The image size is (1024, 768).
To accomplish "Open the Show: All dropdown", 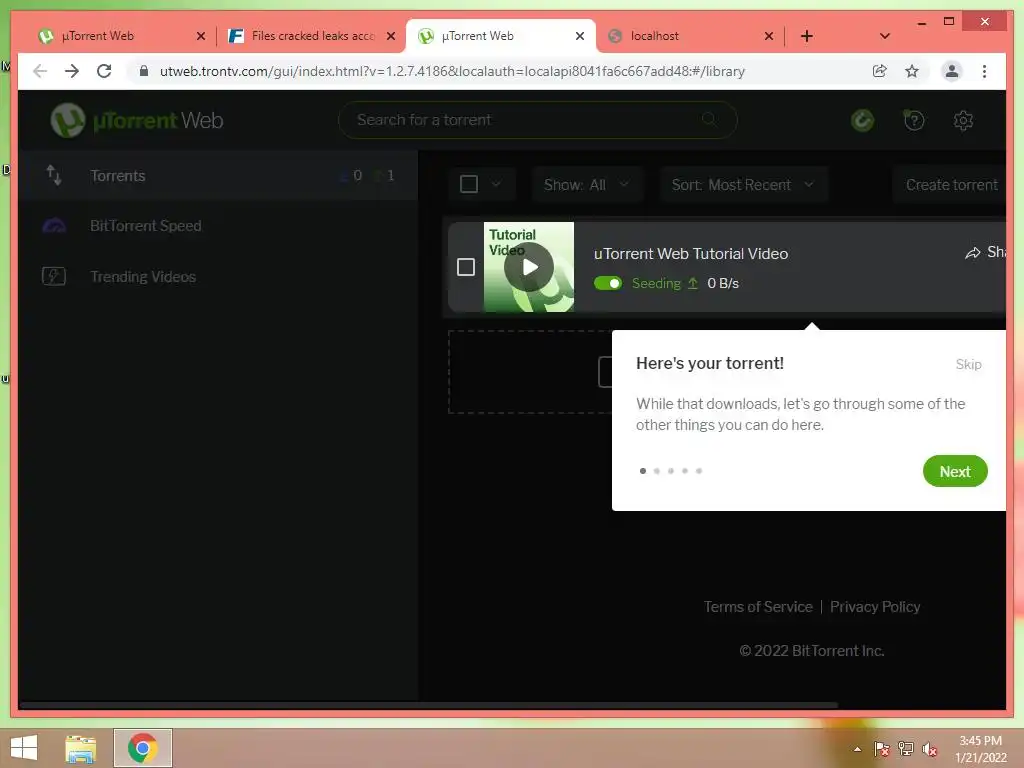I will (587, 185).
